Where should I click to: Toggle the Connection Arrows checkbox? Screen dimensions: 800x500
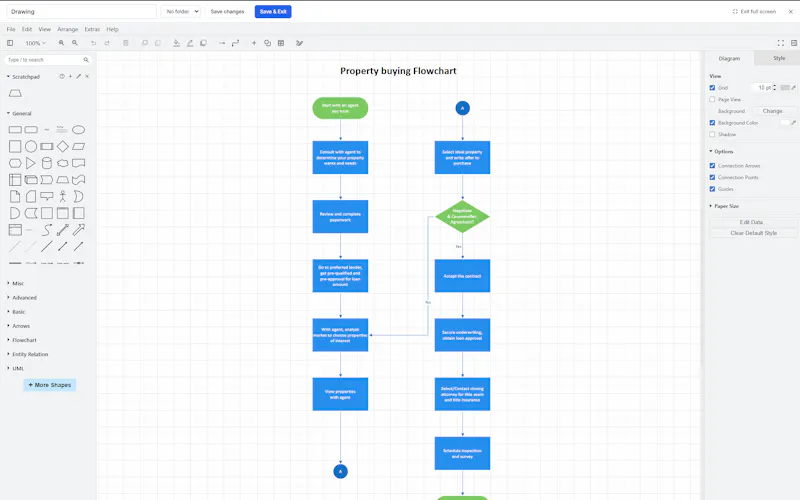coord(712,166)
